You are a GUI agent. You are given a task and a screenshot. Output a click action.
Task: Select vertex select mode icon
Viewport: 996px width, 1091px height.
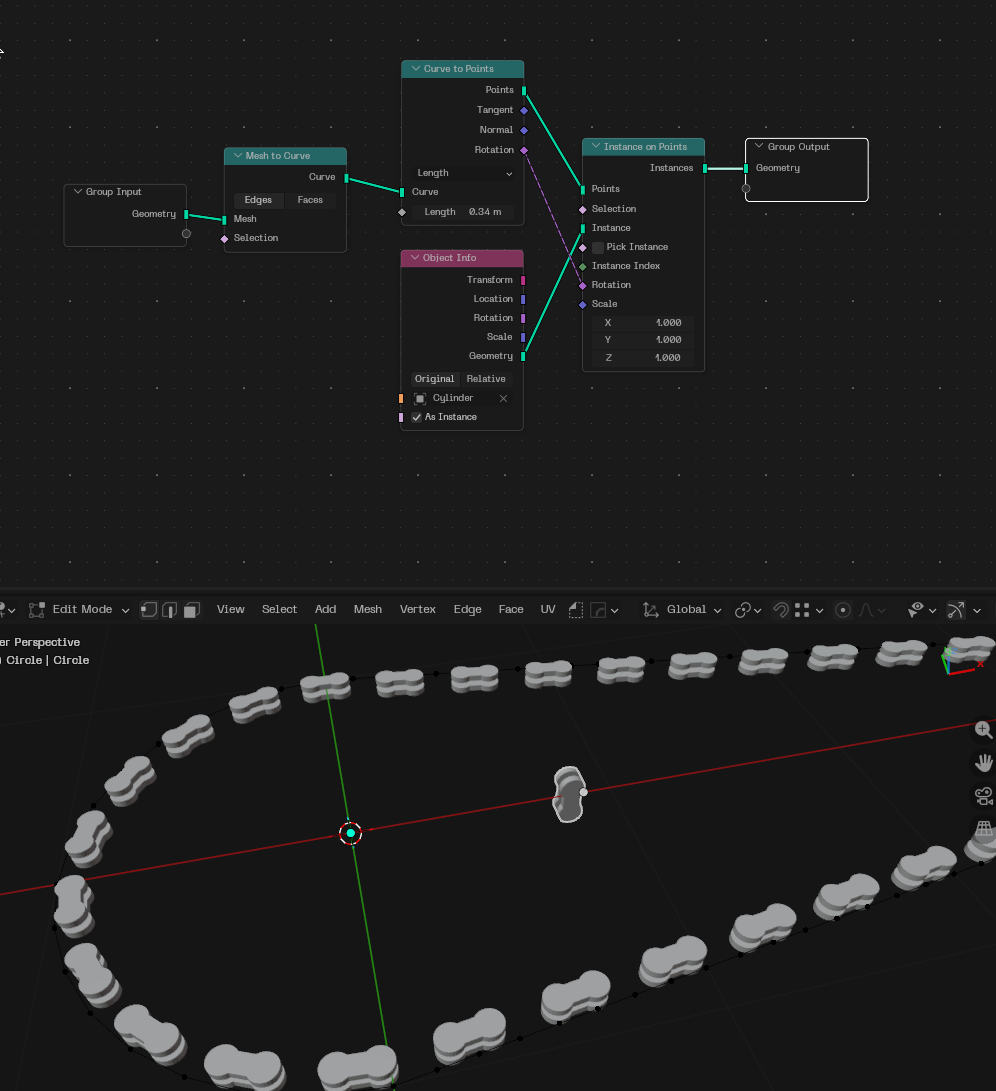coord(149,609)
